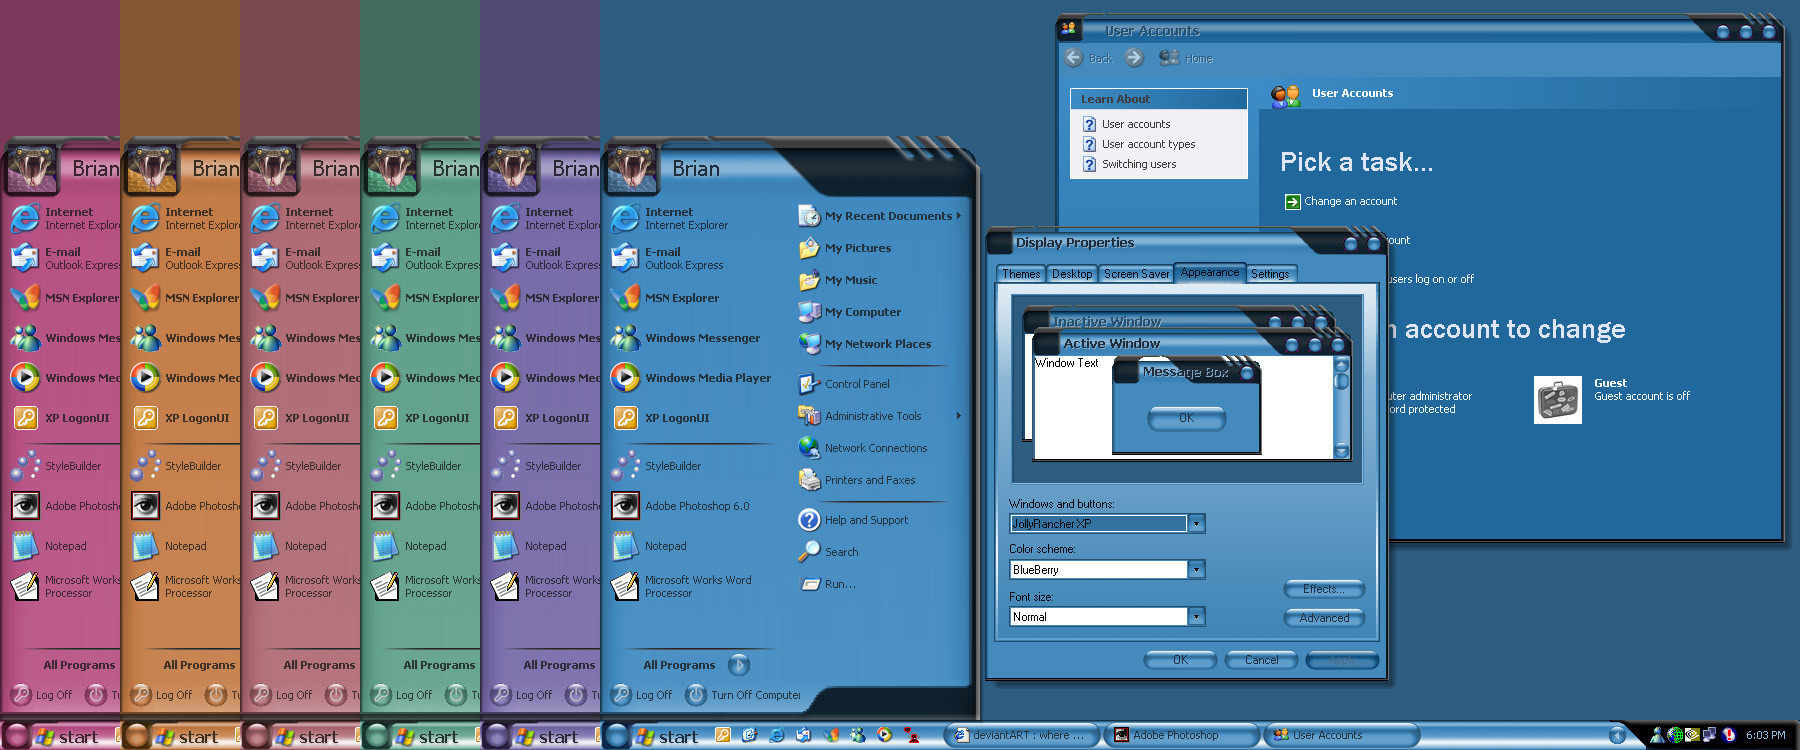Open My Network Places

tap(865, 344)
